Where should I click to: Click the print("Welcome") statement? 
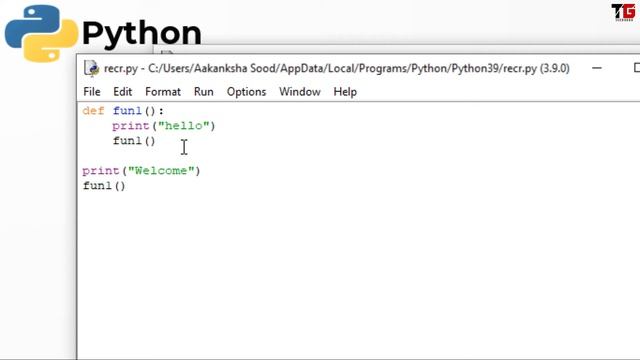(x=141, y=171)
